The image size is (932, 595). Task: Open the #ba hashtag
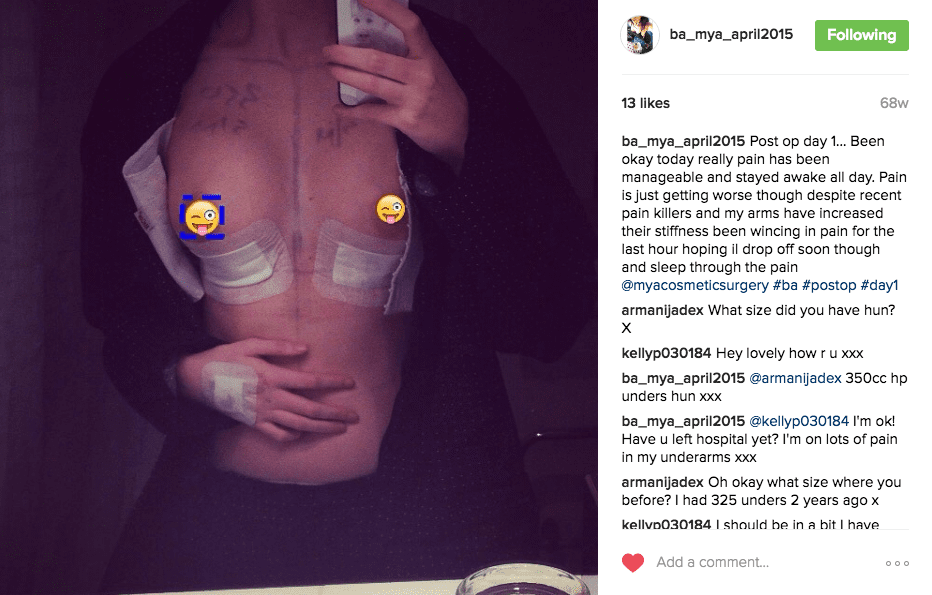click(785, 285)
